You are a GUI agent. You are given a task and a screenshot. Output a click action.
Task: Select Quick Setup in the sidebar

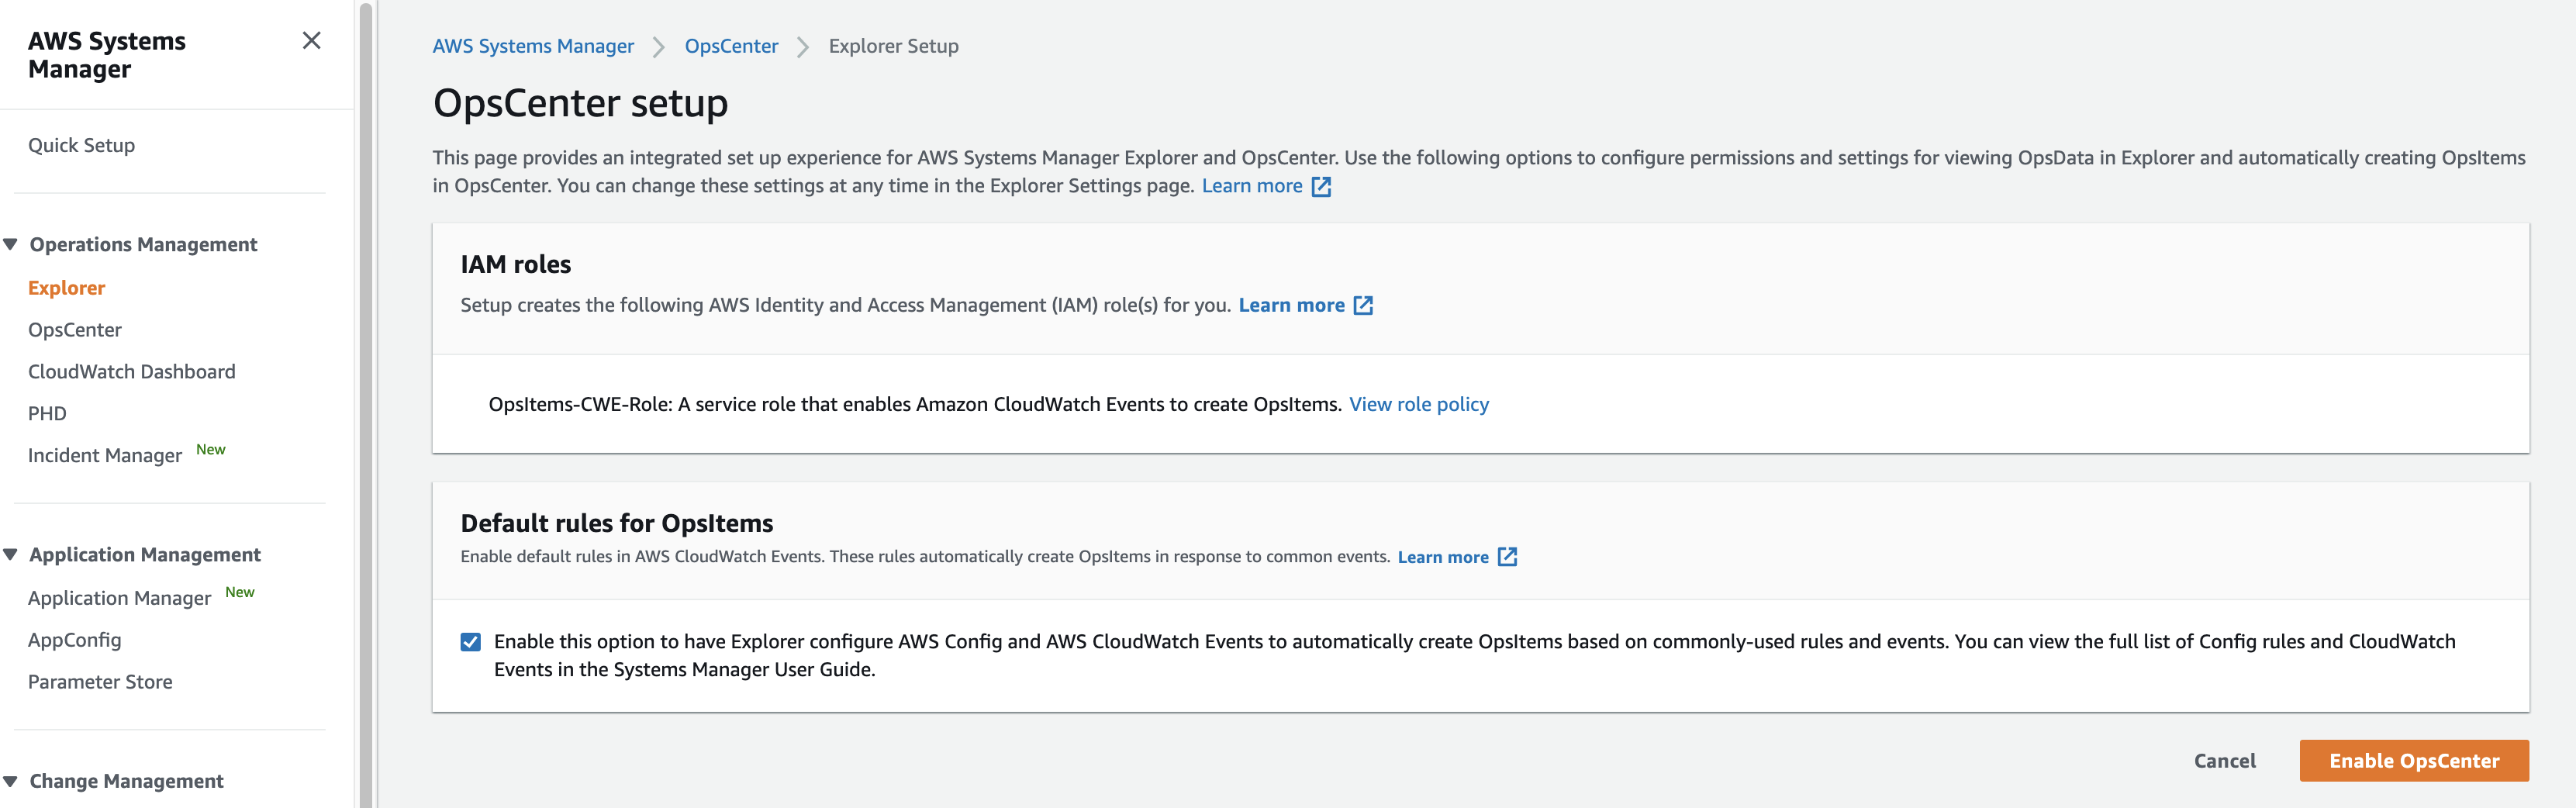[x=82, y=144]
